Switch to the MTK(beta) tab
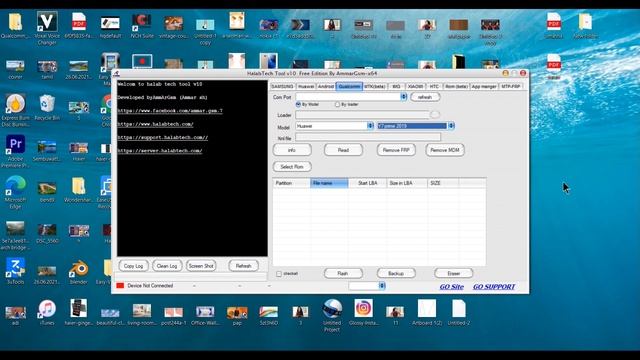 click(x=375, y=87)
